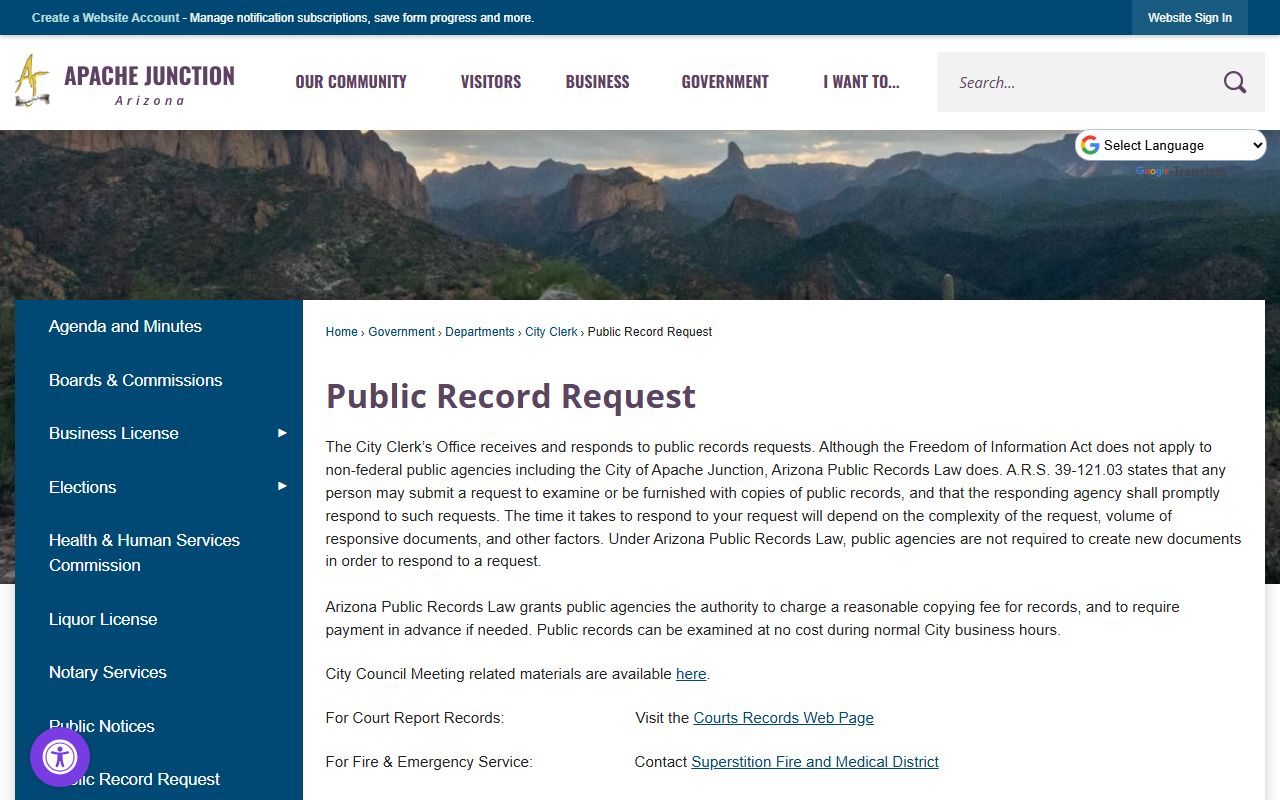Open Elections sidebar link
Screen dimensions: 1280x800
click(x=82, y=487)
